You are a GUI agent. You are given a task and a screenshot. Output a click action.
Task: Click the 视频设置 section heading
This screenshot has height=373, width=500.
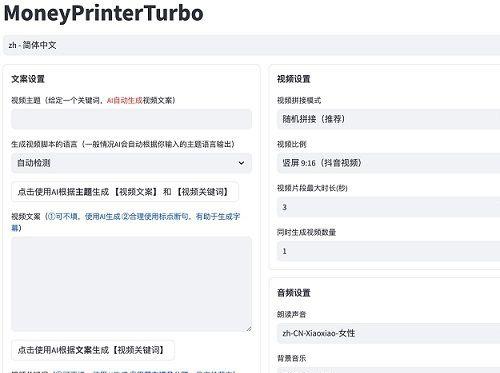click(294, 79)
